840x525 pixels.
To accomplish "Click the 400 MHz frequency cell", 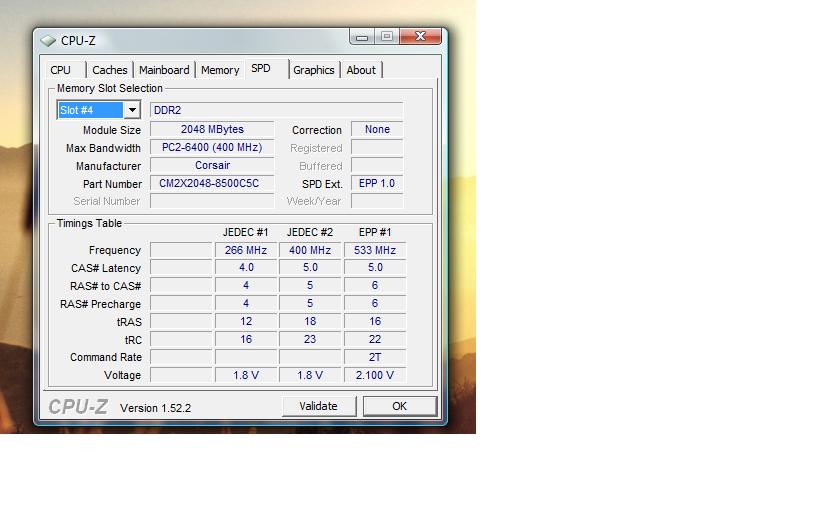I will 310,250.
